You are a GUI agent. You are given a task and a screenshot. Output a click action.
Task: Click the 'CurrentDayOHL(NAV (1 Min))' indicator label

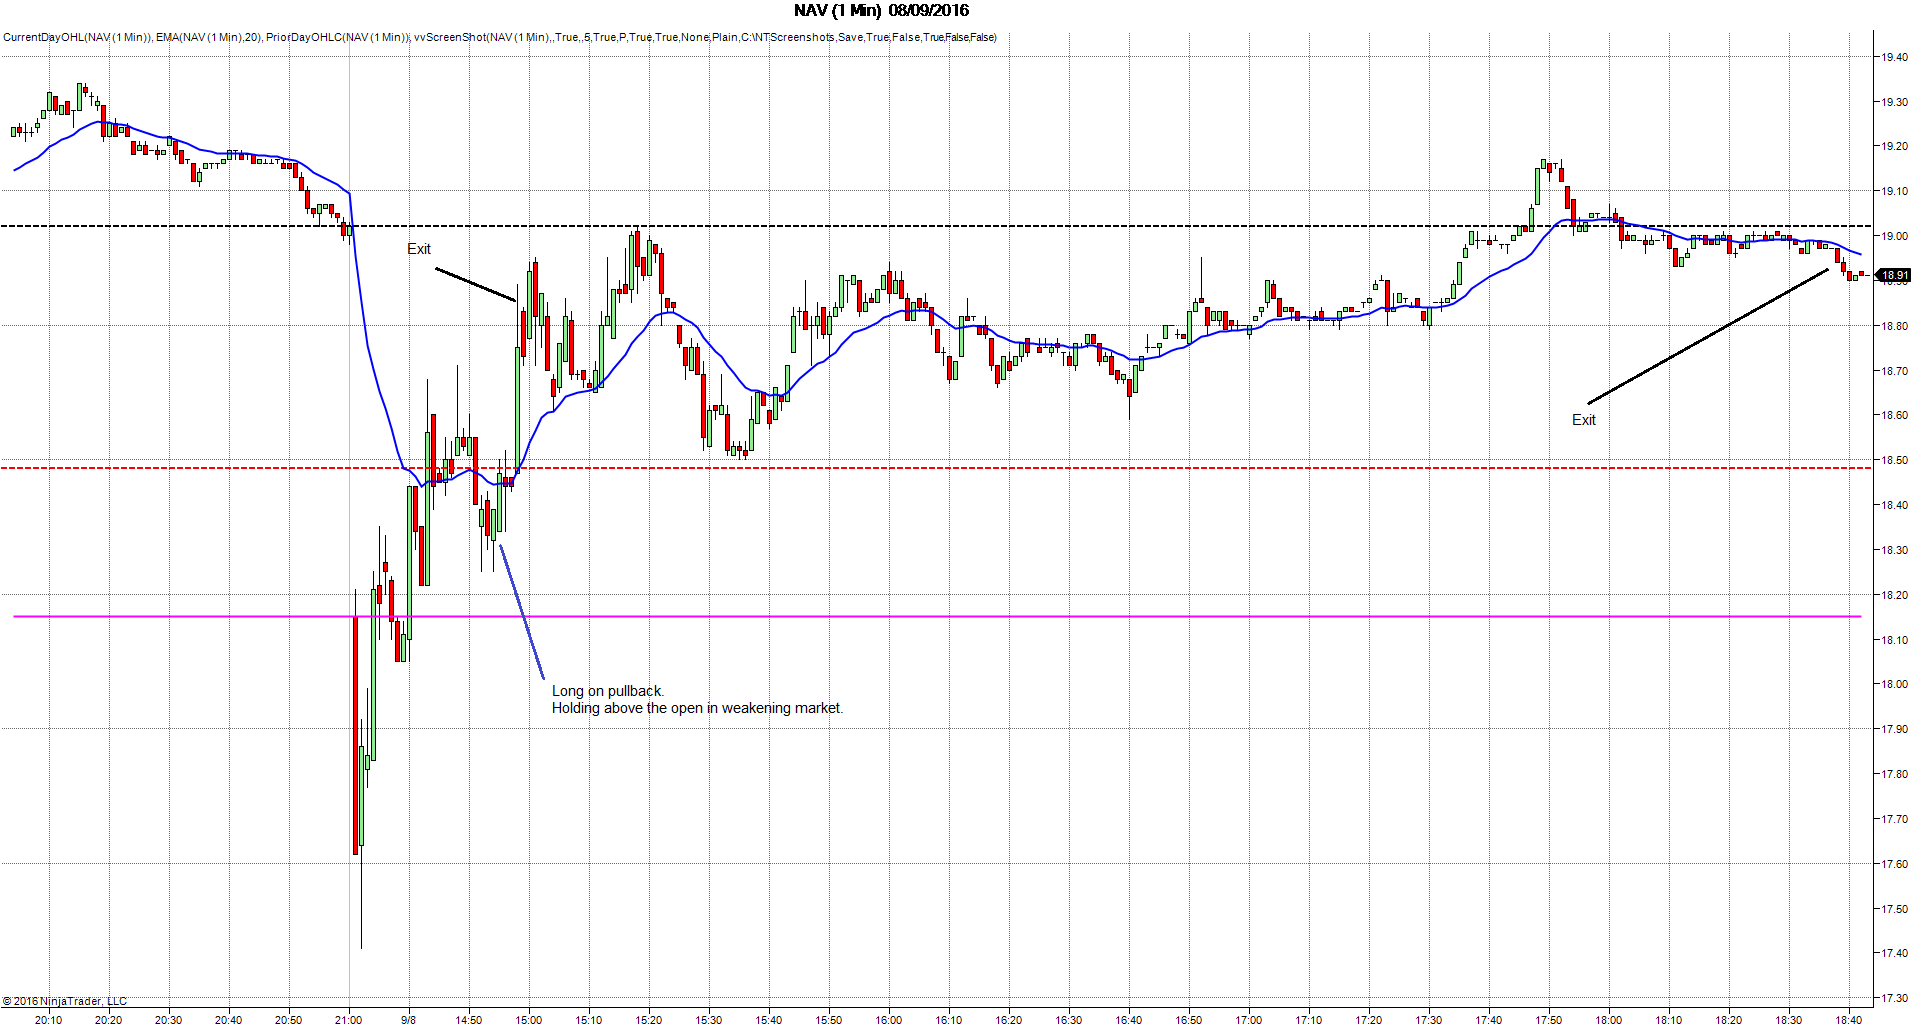tap(77, 38)
